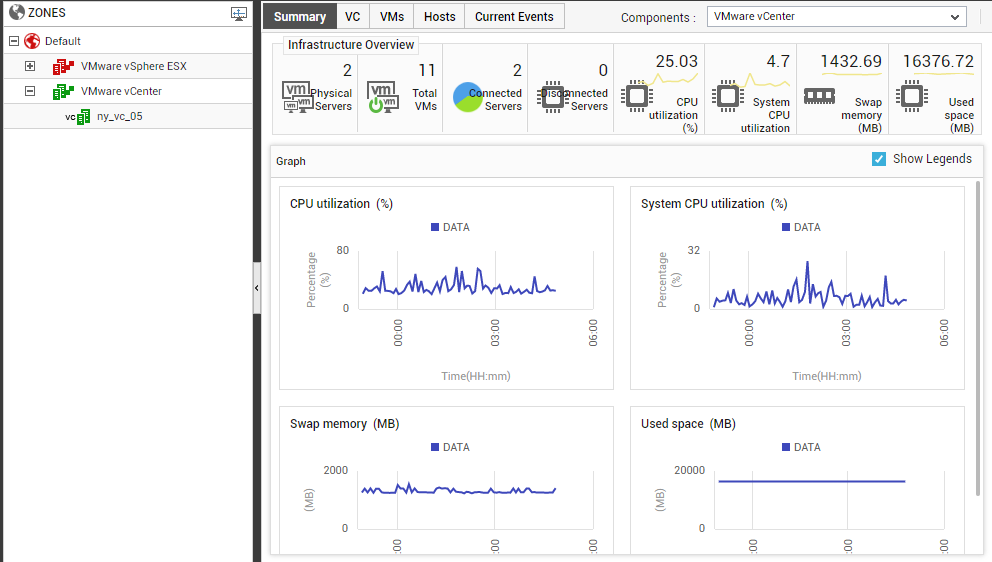Screen dimensions: 992x562
Task: Click the 4.7 System CPU value
Action: point(778,61)
